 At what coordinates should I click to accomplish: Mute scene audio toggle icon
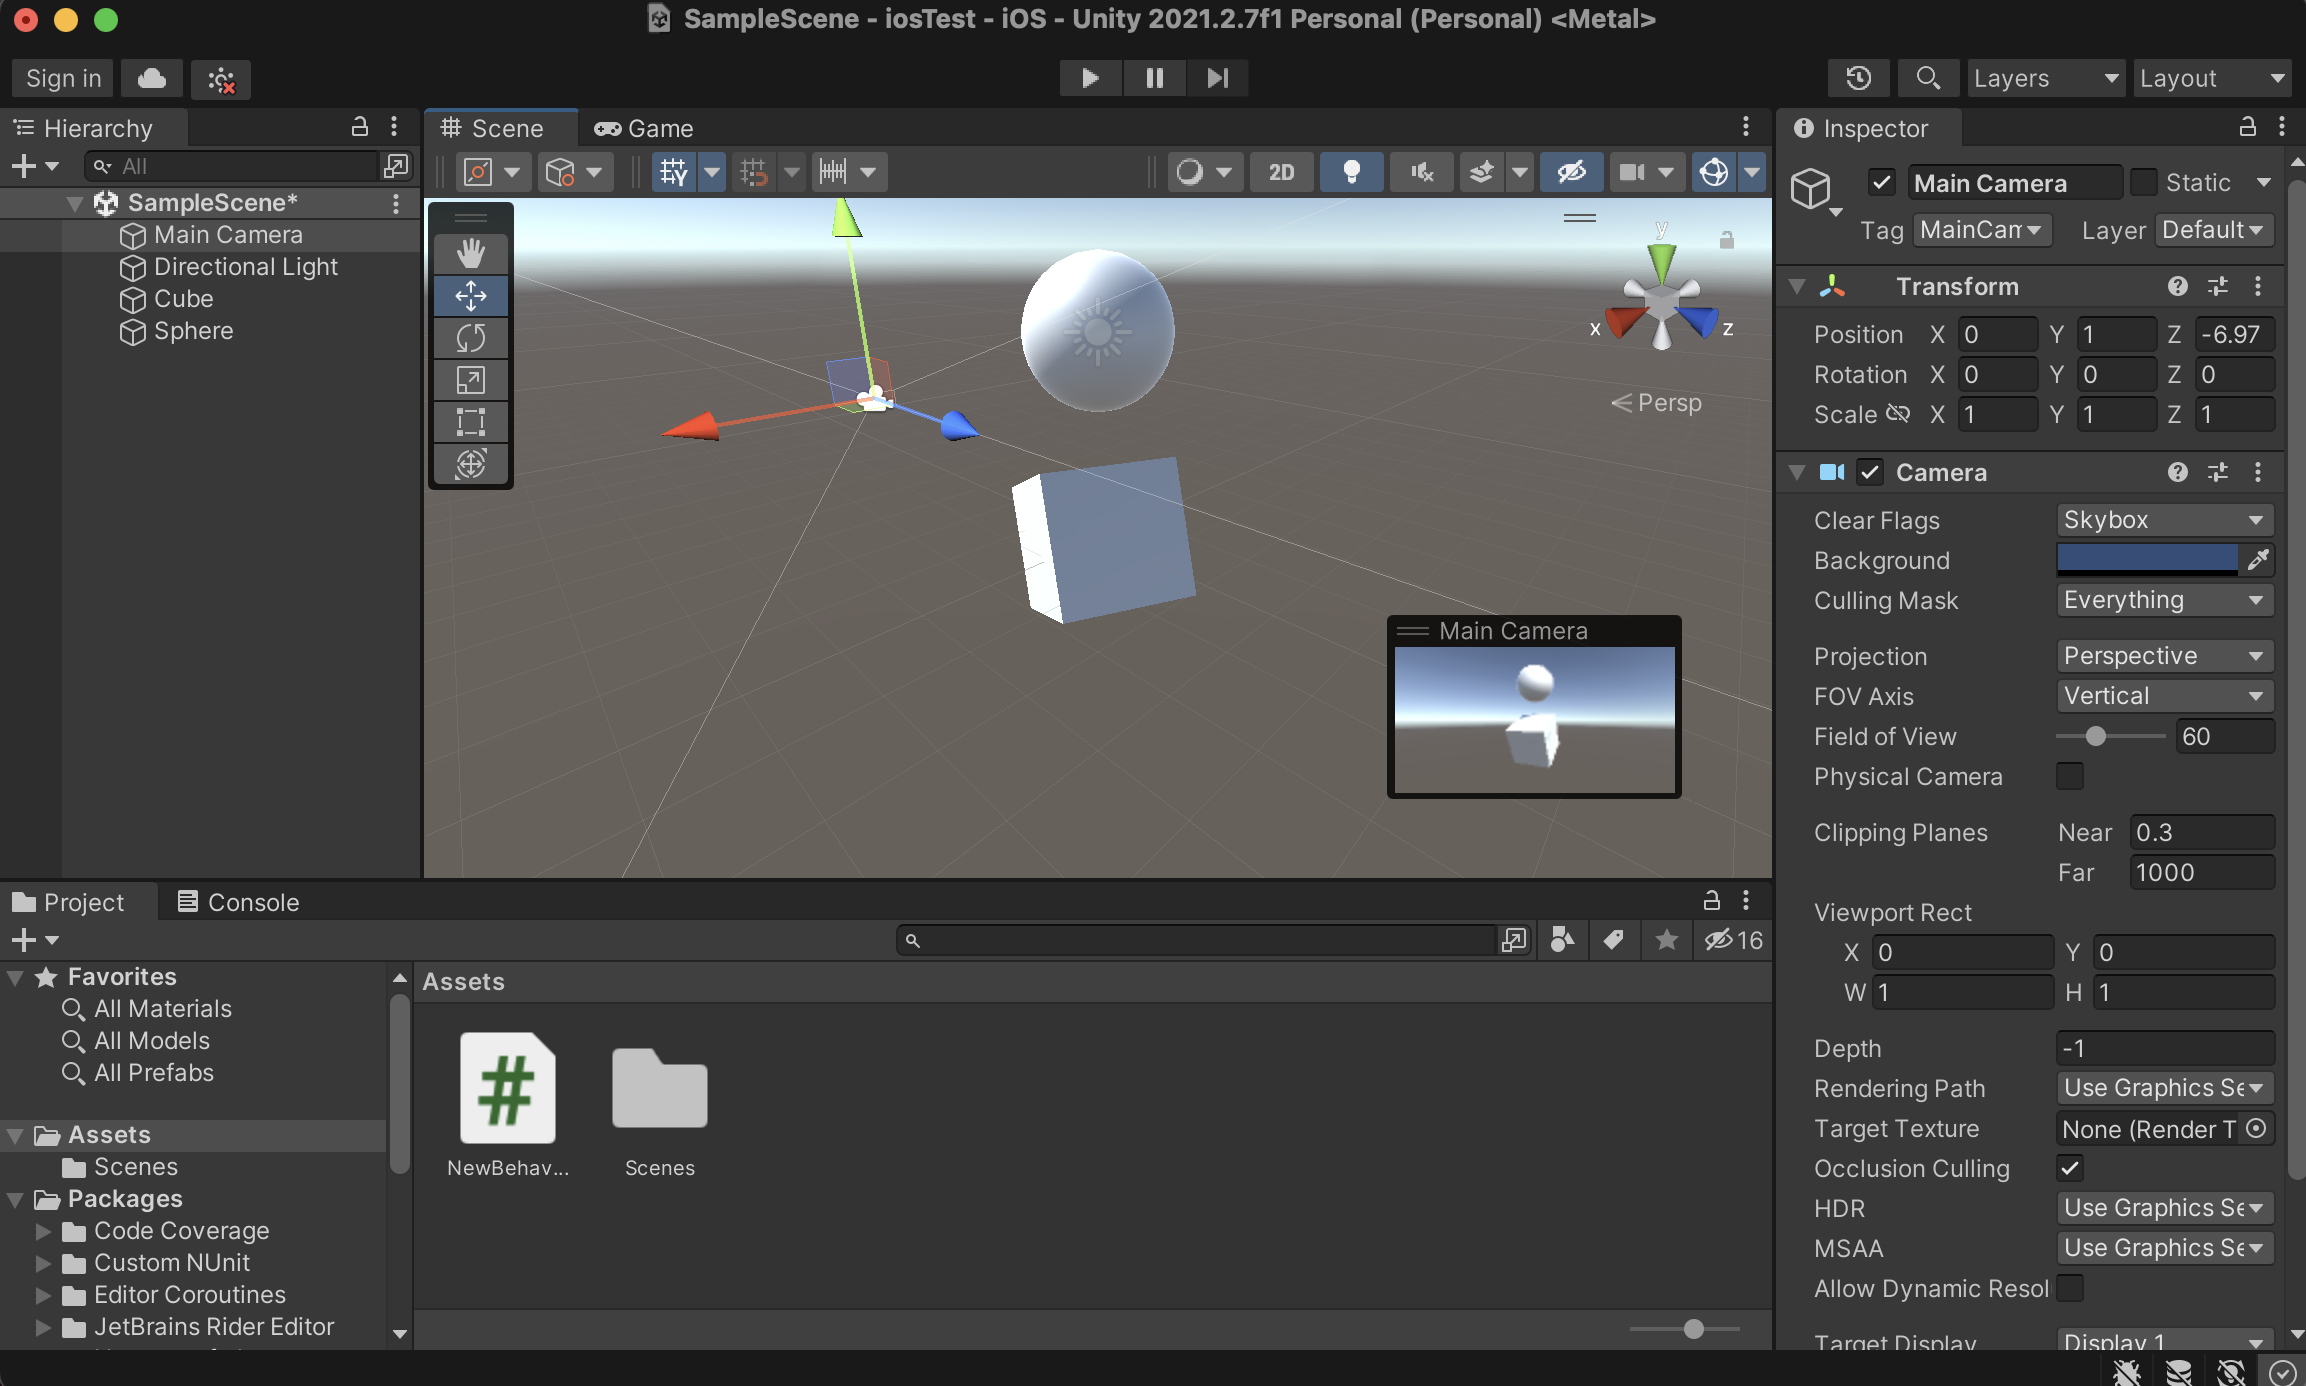click(1421, 172)
